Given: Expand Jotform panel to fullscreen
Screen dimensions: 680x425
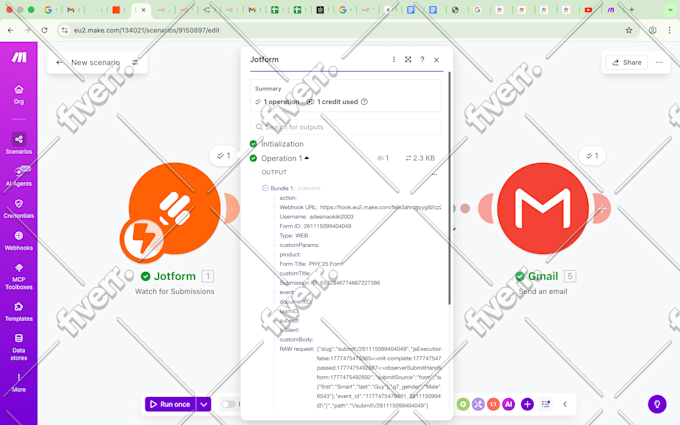Looking at the screenshot, I should pos(408,59).
